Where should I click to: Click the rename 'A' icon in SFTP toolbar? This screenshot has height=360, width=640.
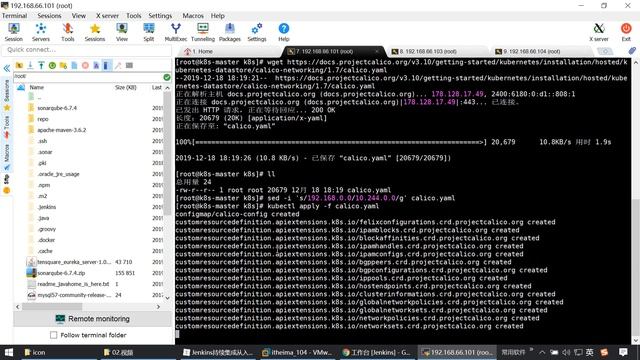[96, 65]
